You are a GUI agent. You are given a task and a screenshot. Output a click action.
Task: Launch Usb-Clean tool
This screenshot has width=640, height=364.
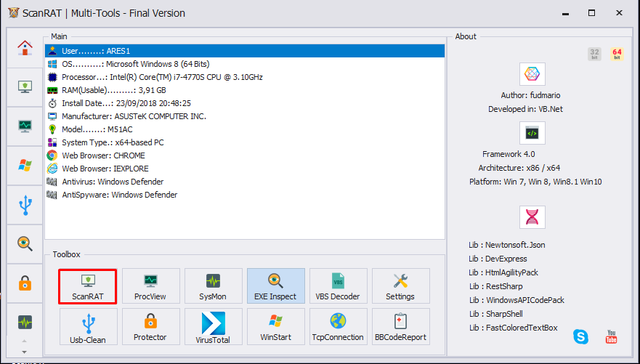point(88,326)
